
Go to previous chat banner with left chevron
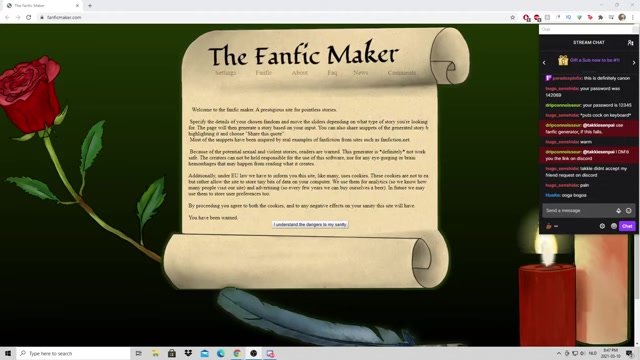click(x=544, y=62)
